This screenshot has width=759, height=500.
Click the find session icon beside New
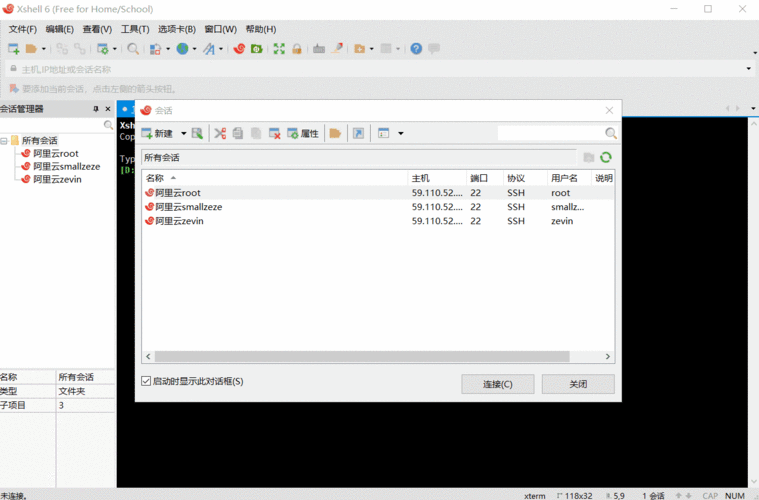click(197, 133)
